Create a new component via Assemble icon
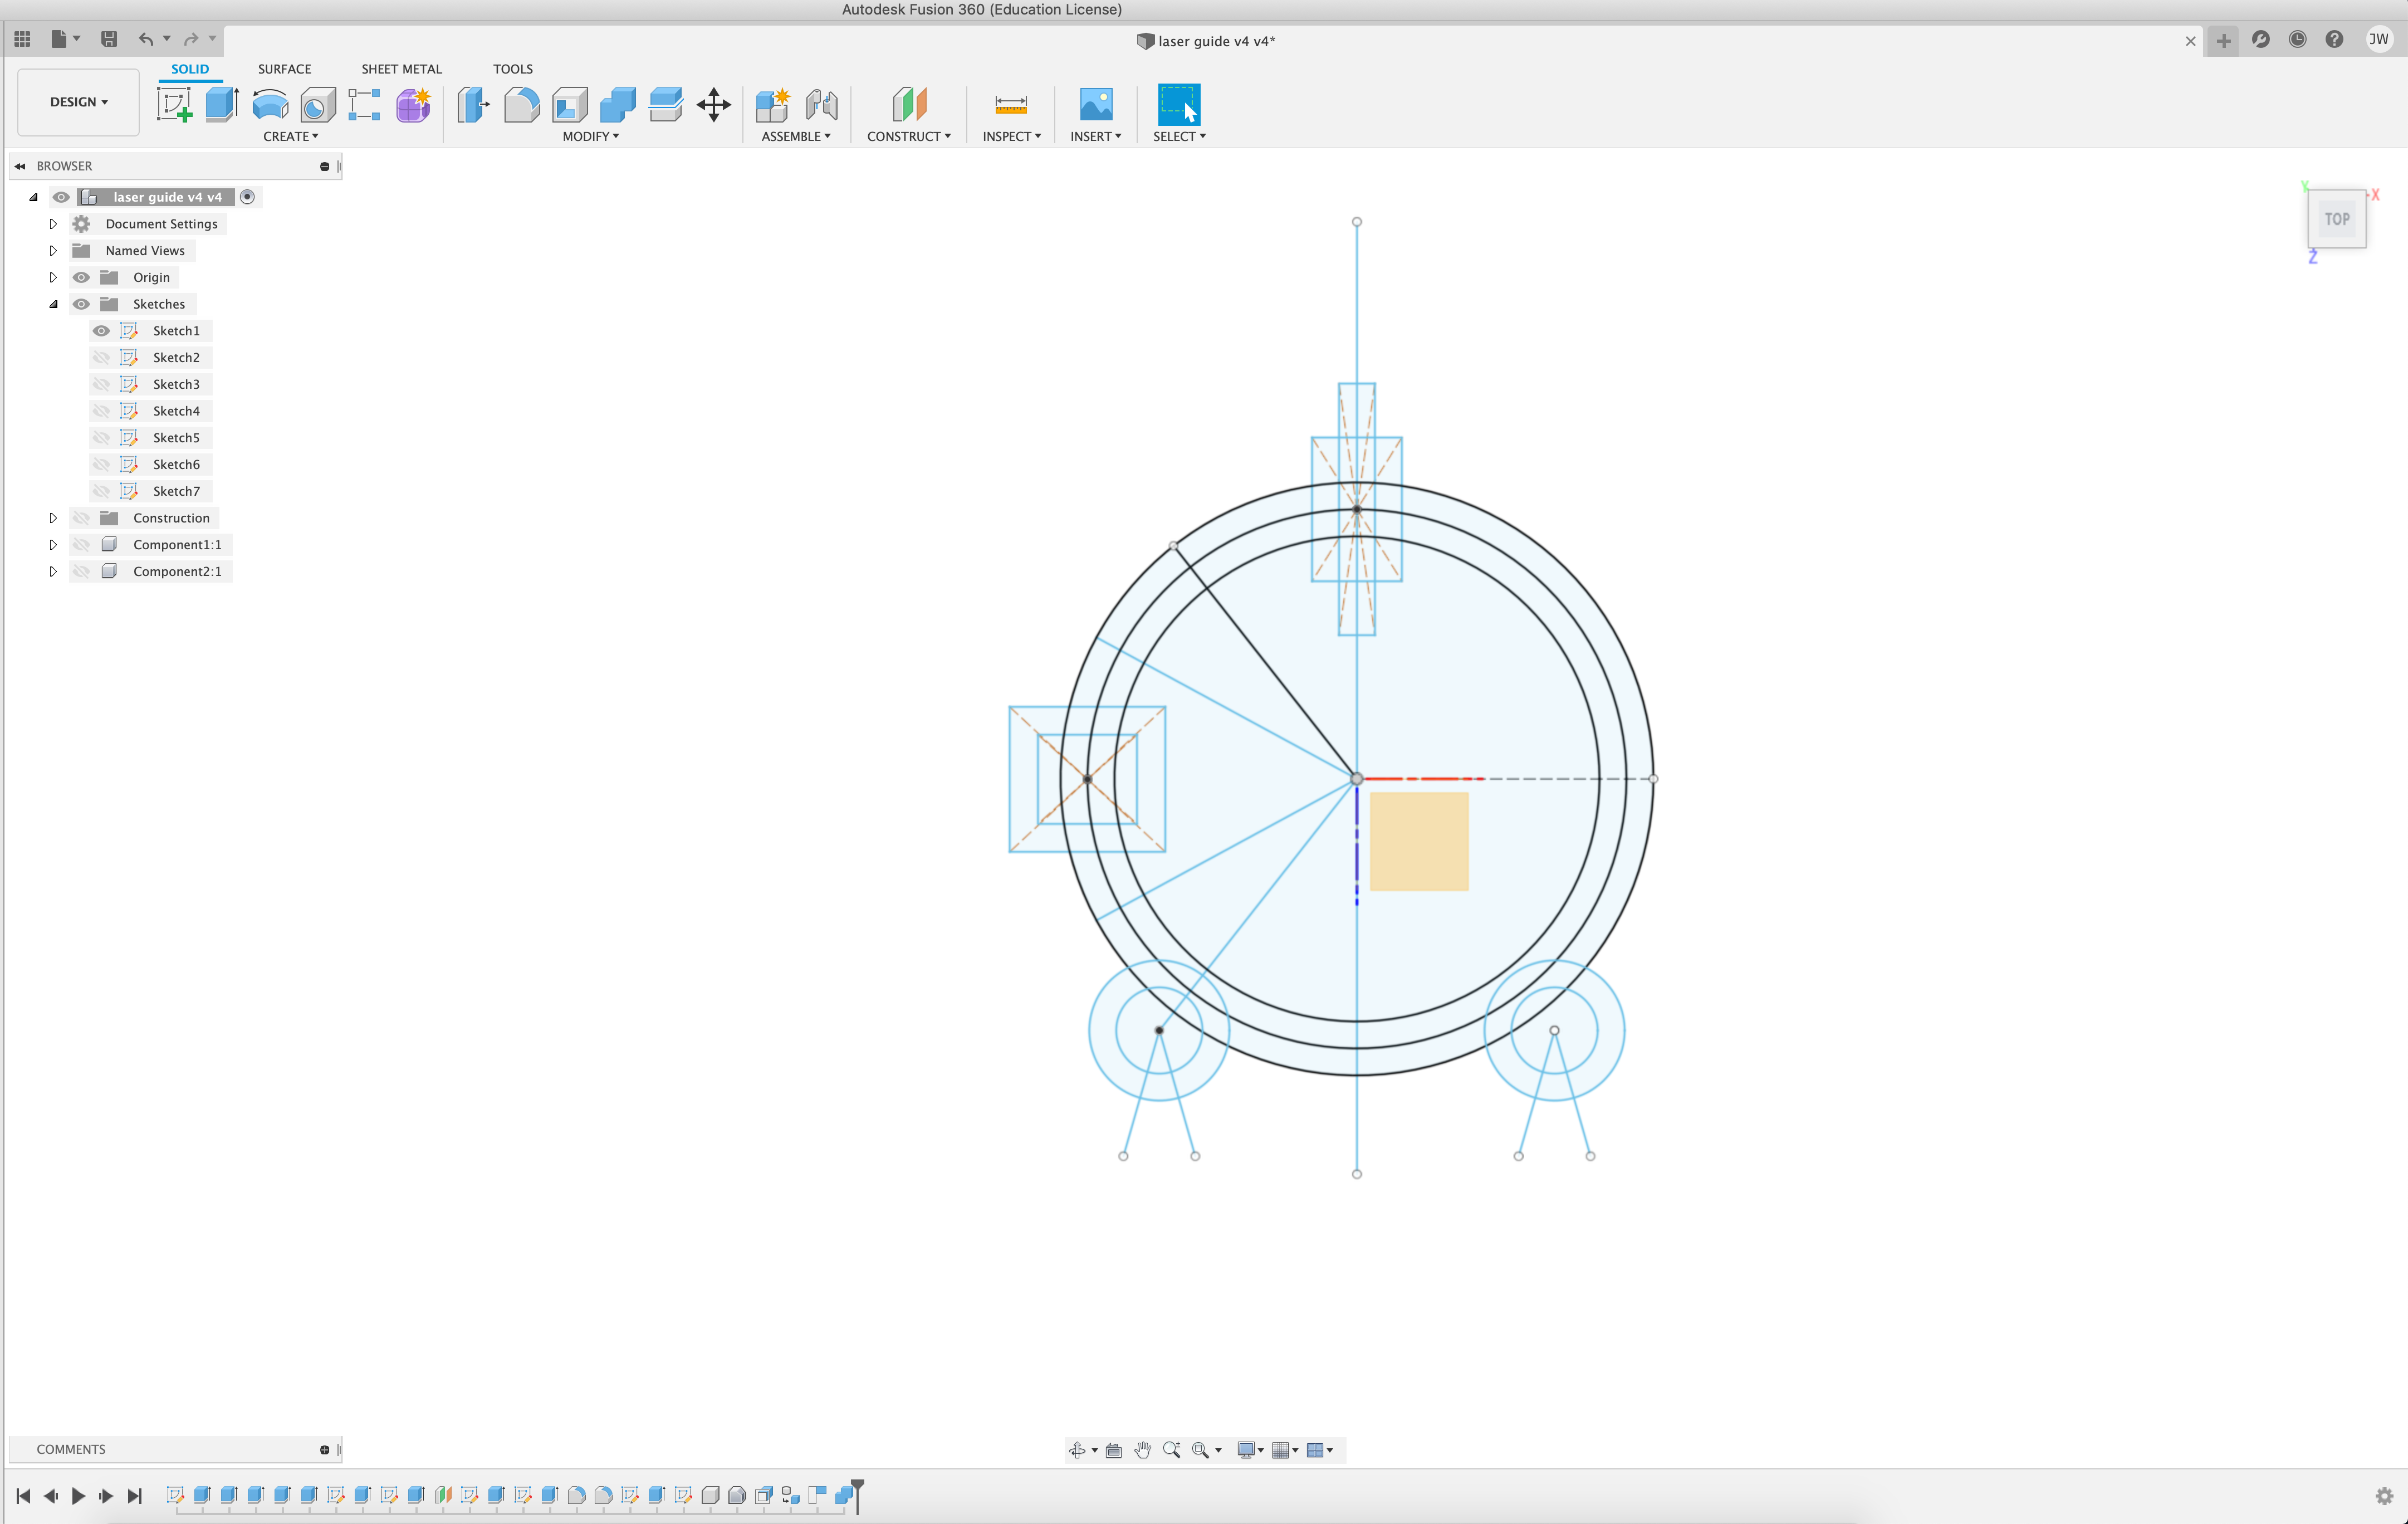 coord(772,104)
